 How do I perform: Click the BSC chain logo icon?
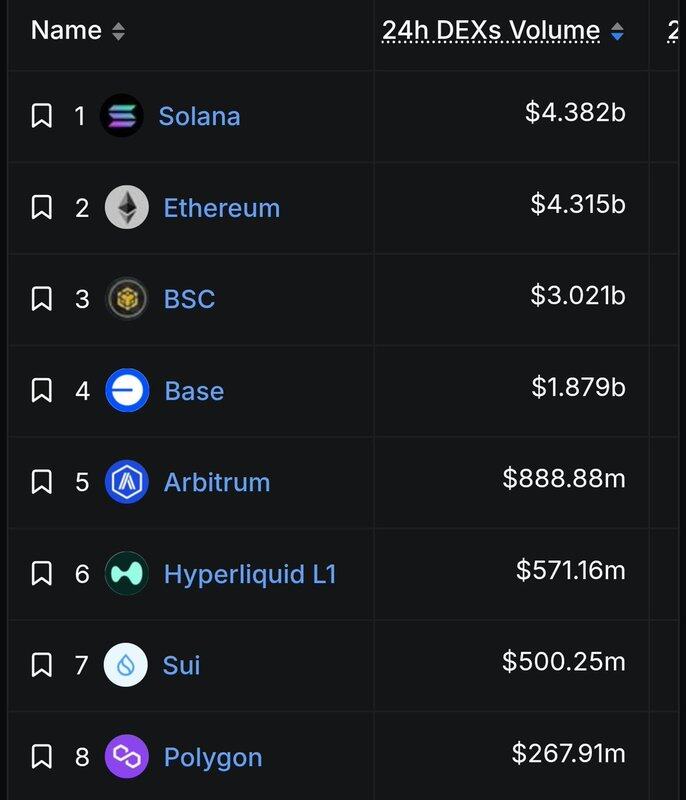(x=127, y=299)
